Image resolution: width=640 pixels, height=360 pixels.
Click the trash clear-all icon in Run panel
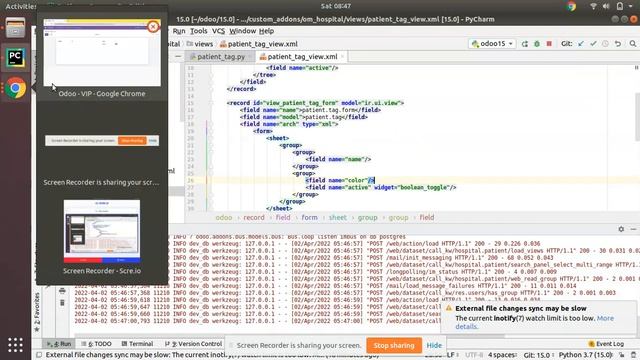tap(62, 302)
